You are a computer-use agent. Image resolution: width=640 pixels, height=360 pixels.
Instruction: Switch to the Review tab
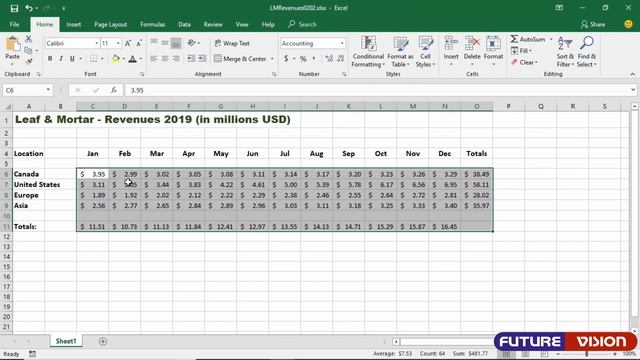(213, 24)
